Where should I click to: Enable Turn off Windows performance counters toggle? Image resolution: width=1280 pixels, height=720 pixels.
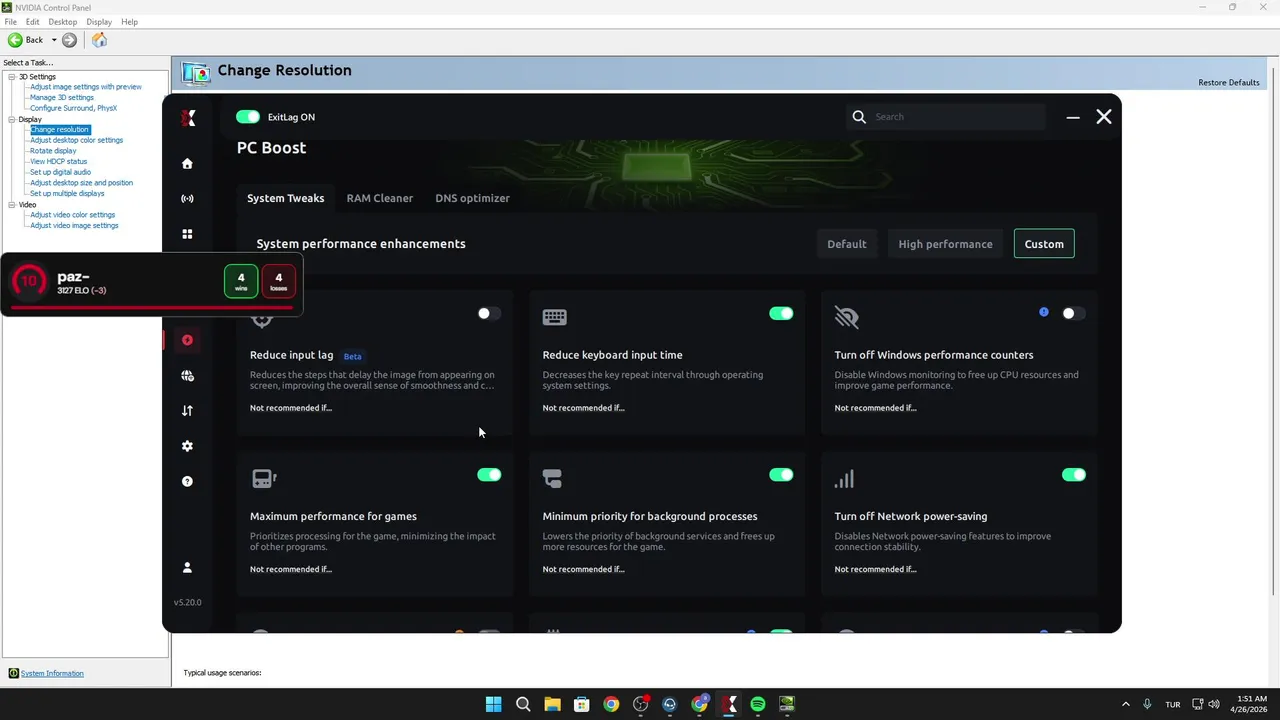(1073, 313)
